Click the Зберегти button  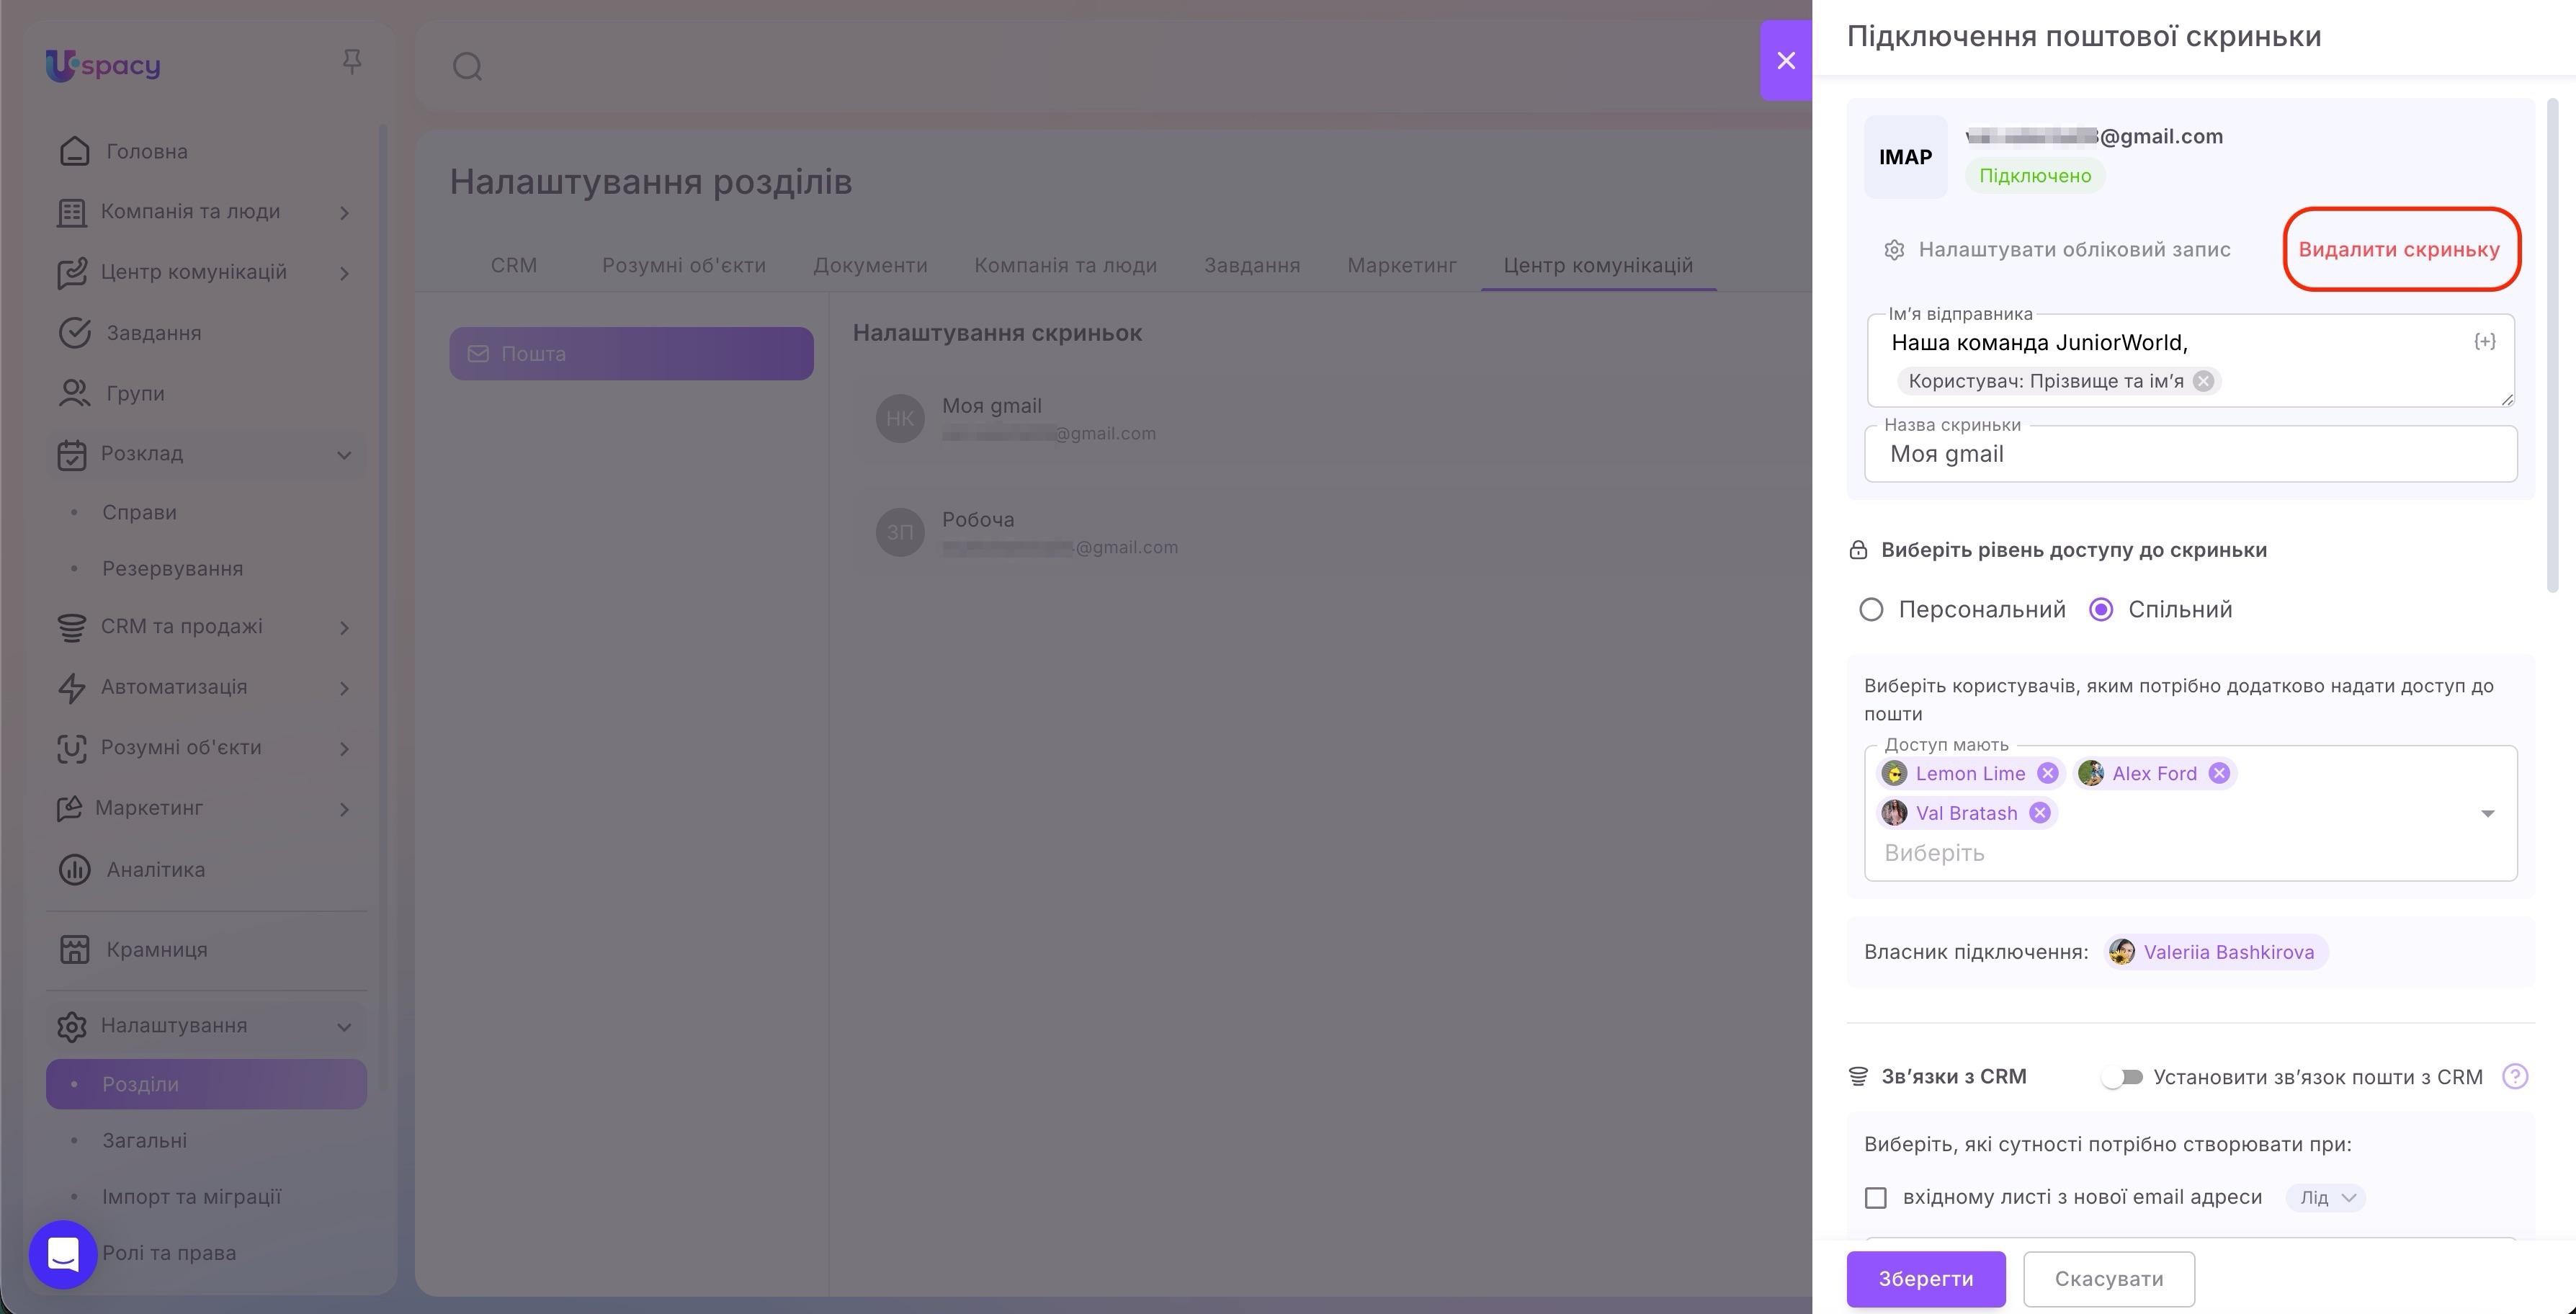1925,1278
